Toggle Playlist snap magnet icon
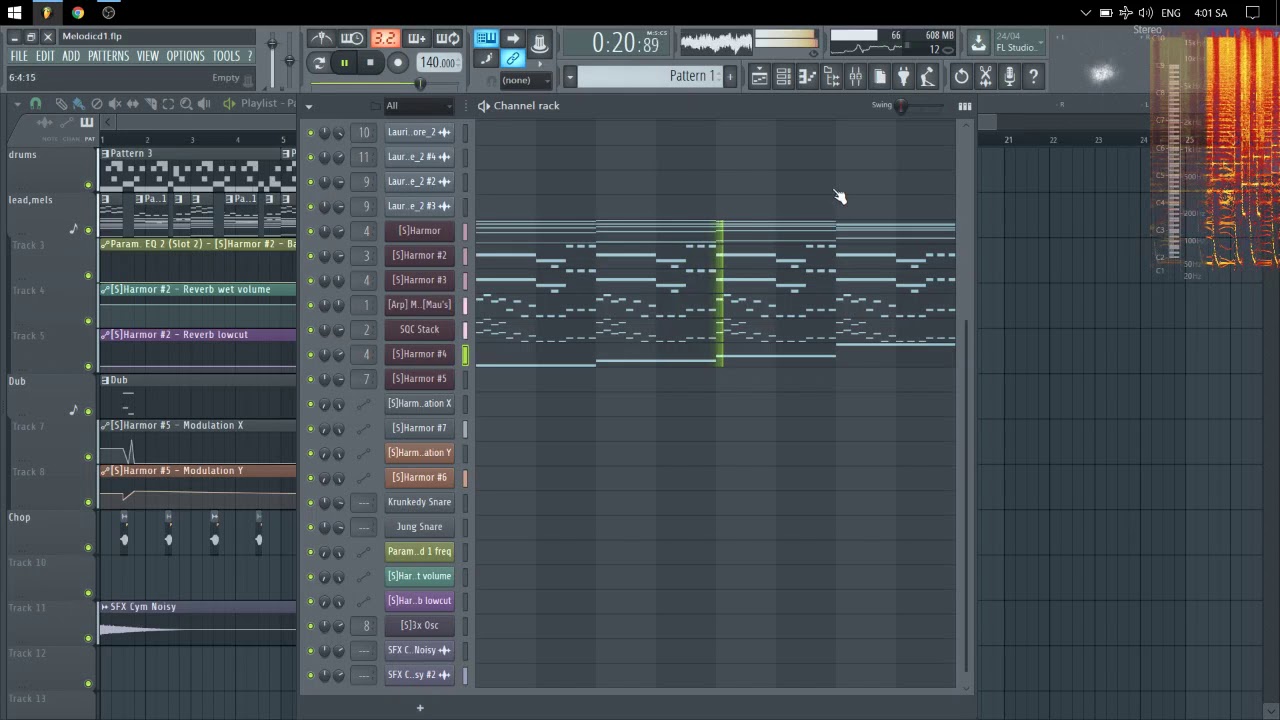Screen dimensions: 1280x720 (x=36, y=104)
